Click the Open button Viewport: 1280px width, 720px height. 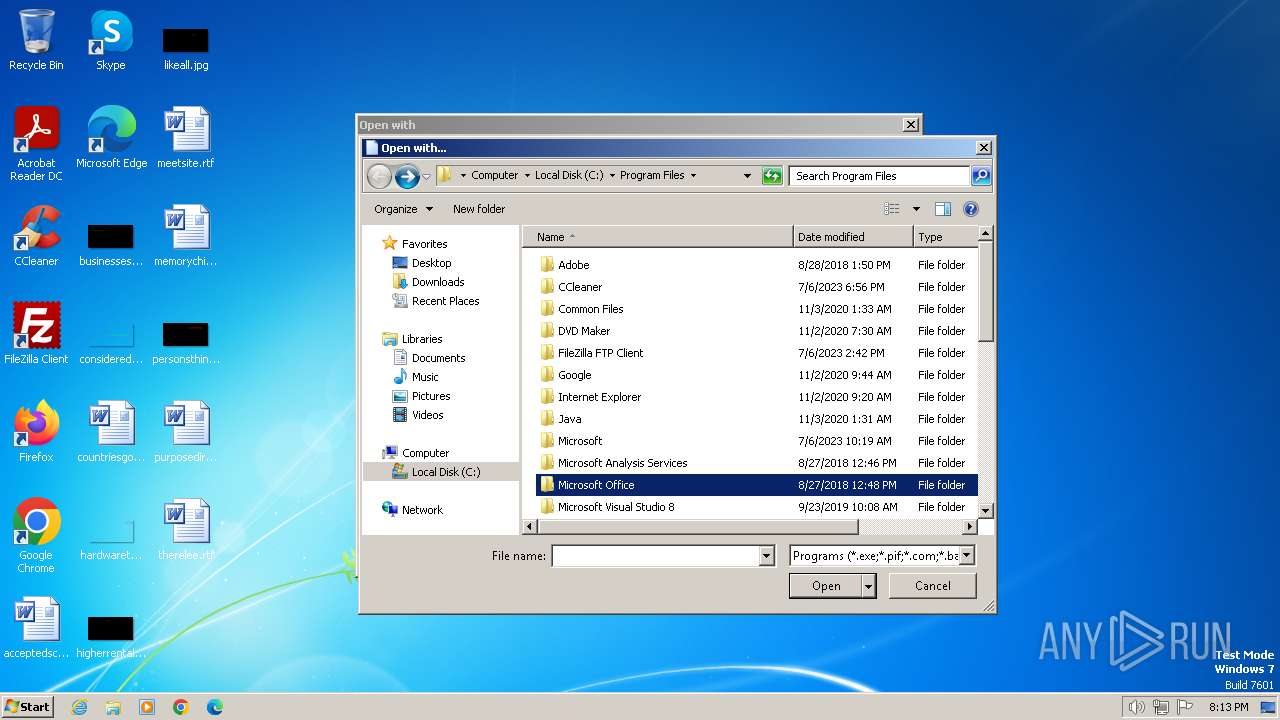pos(825,586)
